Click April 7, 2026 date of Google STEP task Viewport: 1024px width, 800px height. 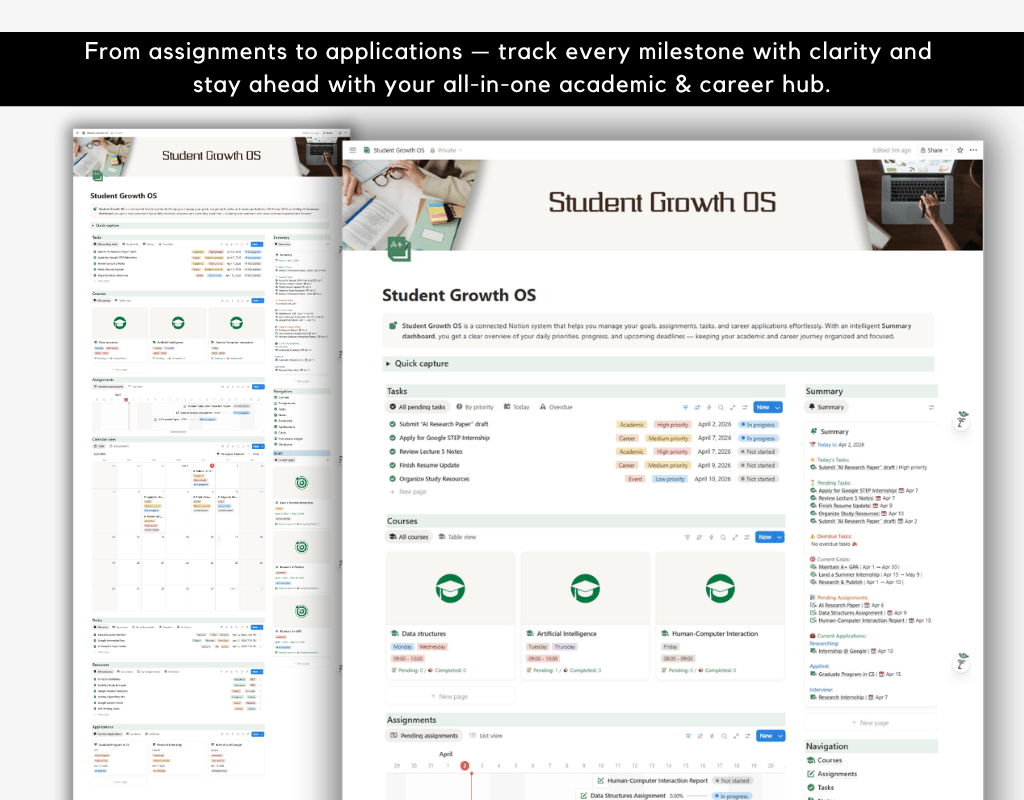[714, 438]
